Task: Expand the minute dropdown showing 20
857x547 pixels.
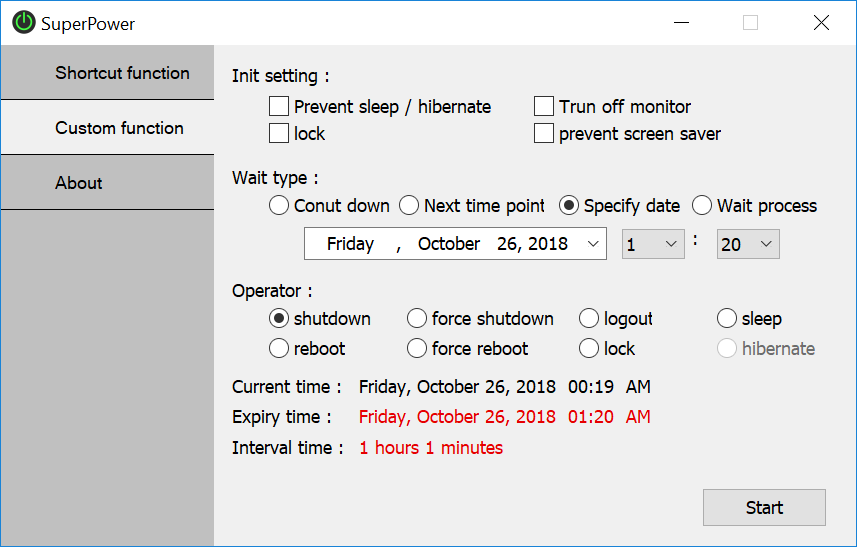Action: 766,244
